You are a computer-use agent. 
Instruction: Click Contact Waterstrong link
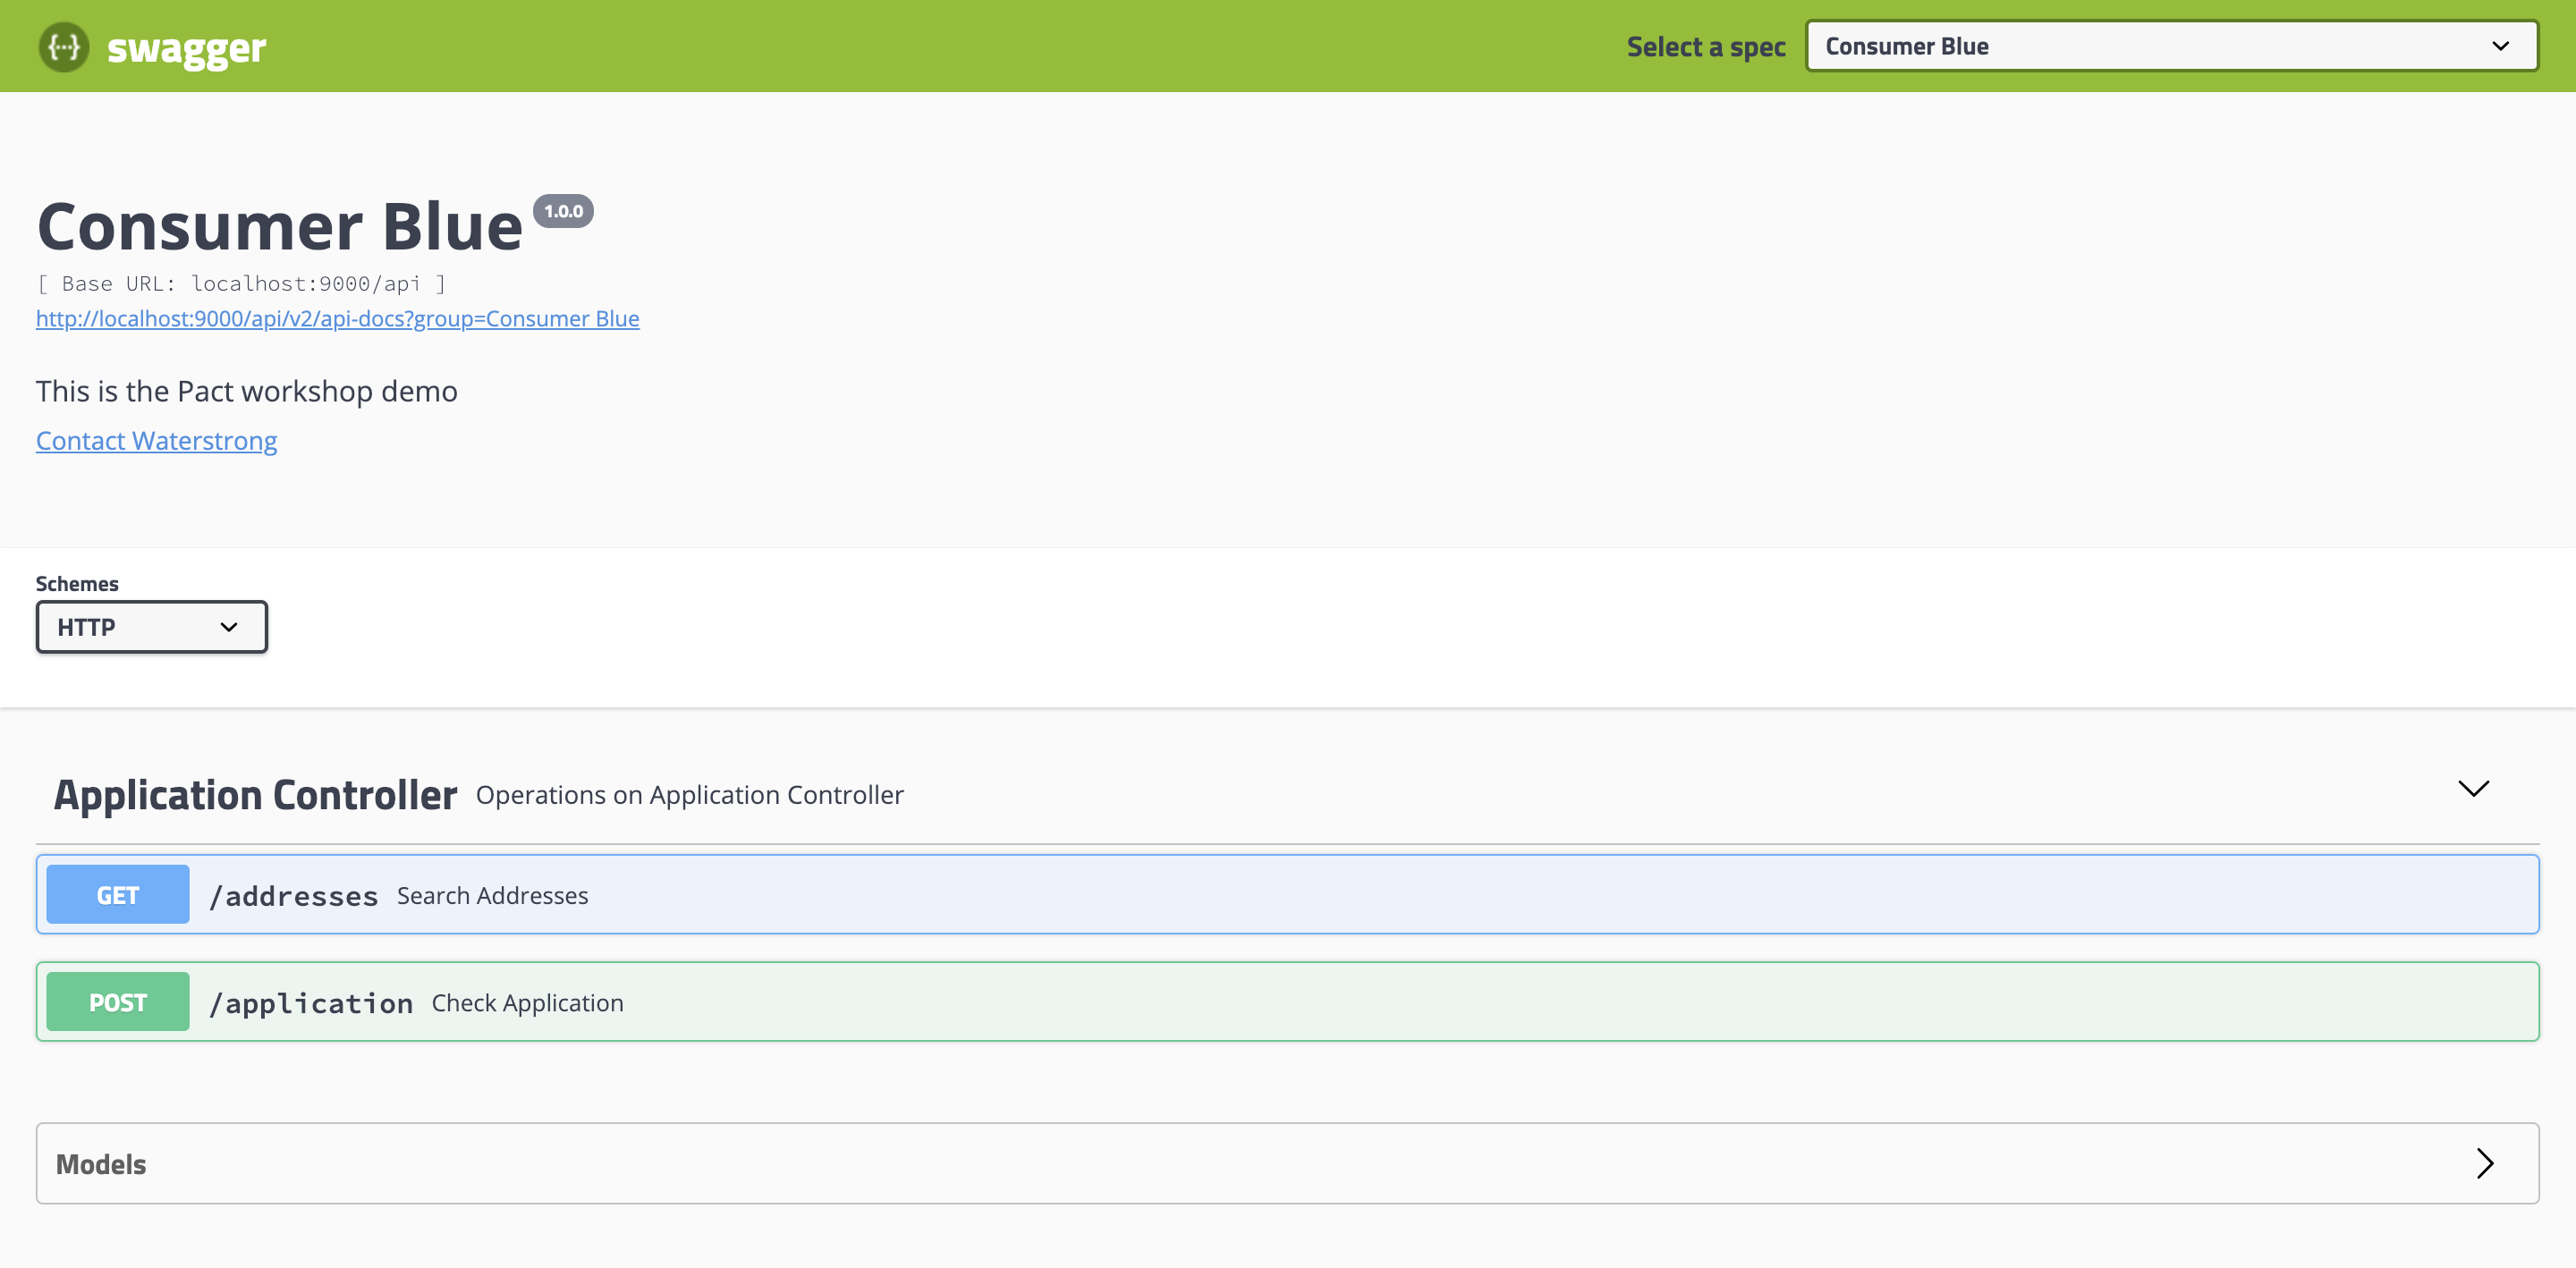pos(156,440)
